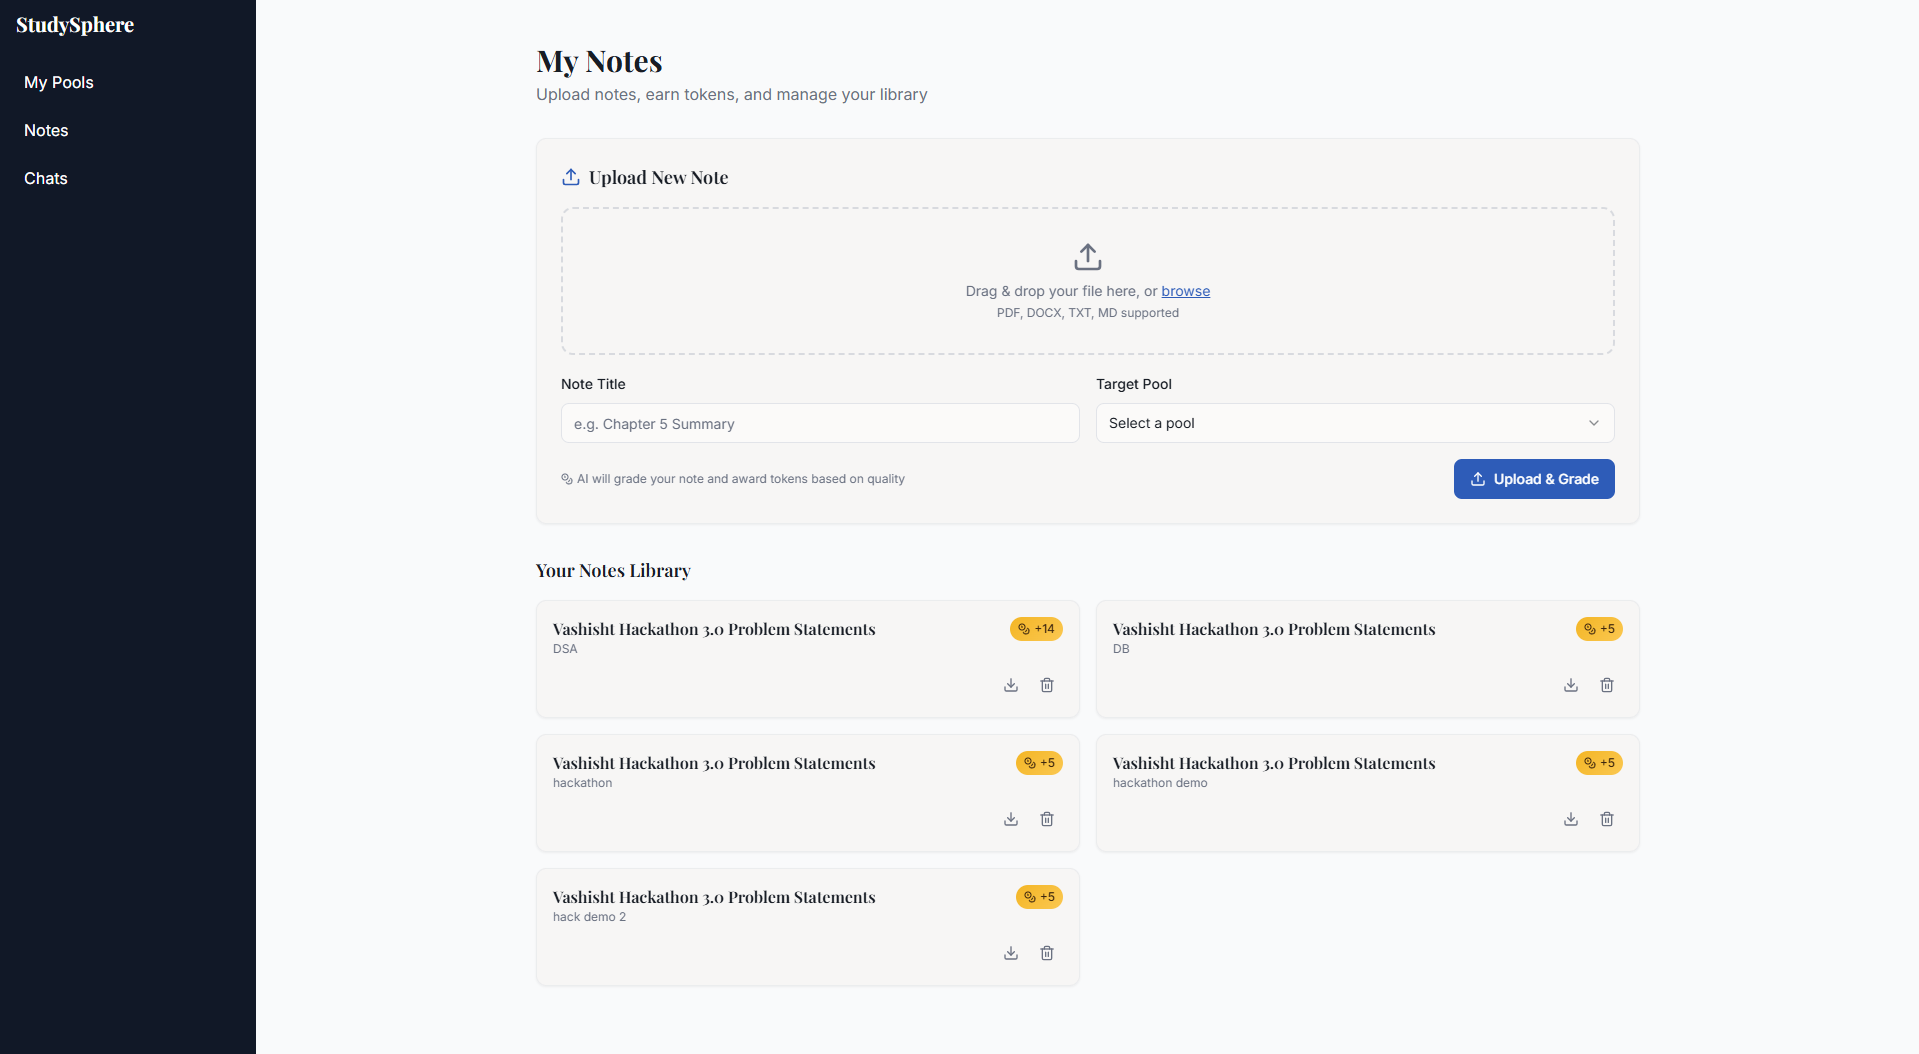1919x1054 pixels.
Task: Click the browse link
Action: pos(1185,291)
